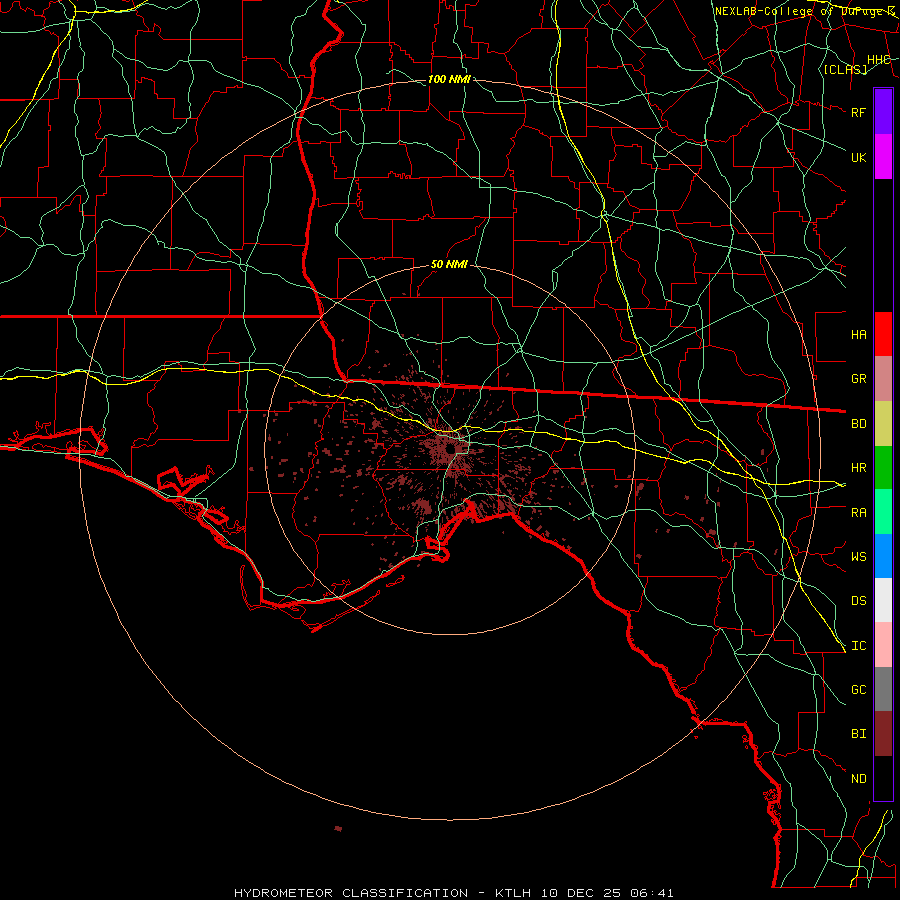Image resolution: width=900 pixels, height=900 pixels.
Task: Select the gray GC legend swatch
Action: pyautogui.click(x=883, y=689)
